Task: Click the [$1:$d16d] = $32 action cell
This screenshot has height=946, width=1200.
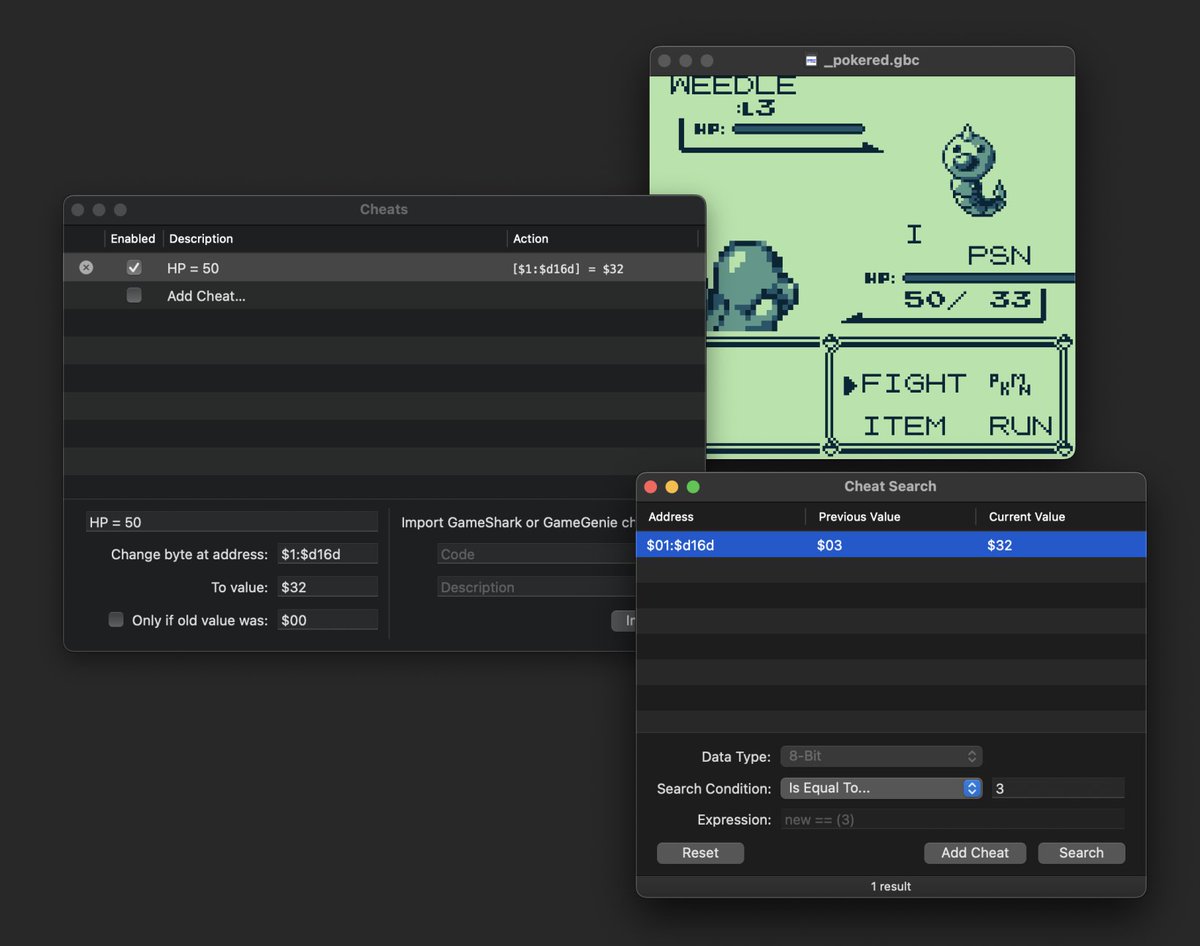Action: pos(568,269)
